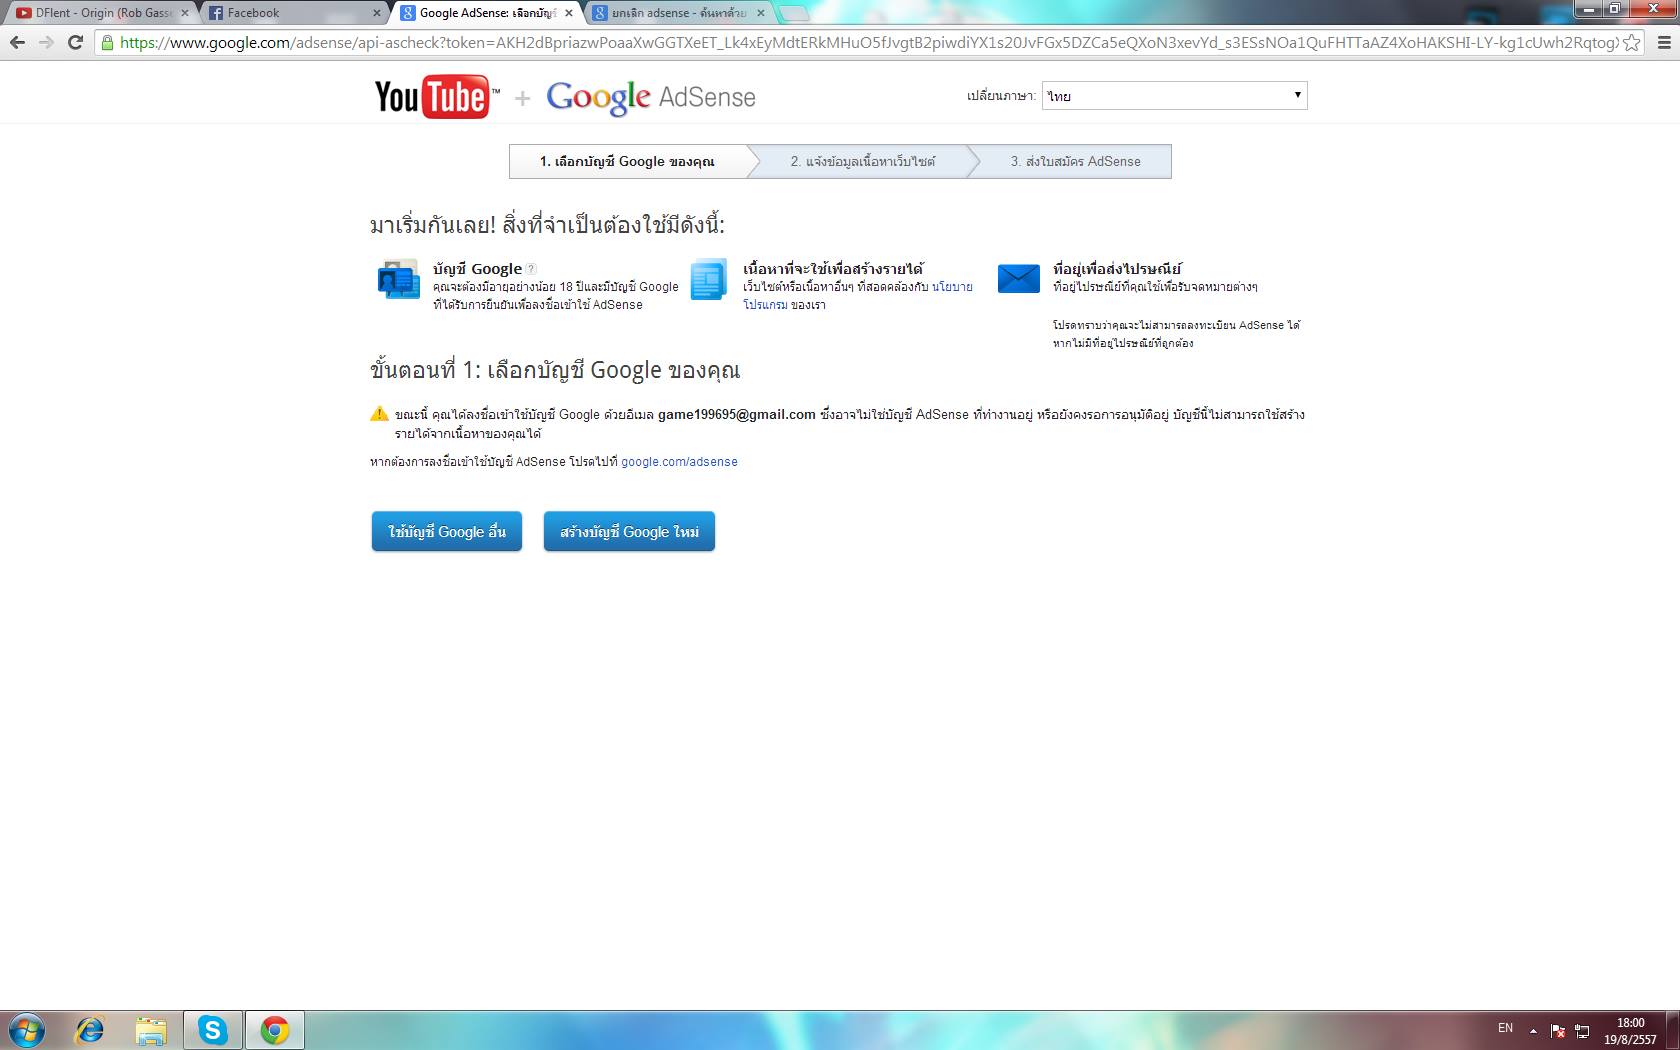Click the เนื้อหาที่จะใช้เพื่อสร้างรายได้ heading
This screenshot has height=1050, width=1680.
pos(833,268)
